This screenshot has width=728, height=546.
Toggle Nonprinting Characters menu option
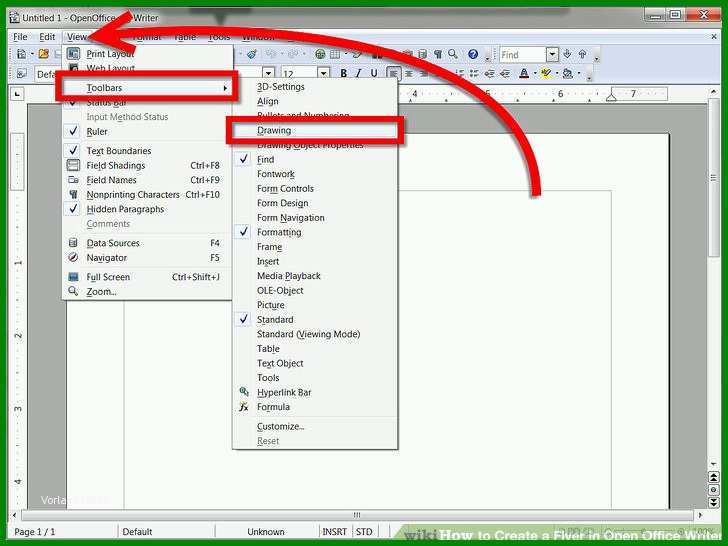[x=146, y=195]
